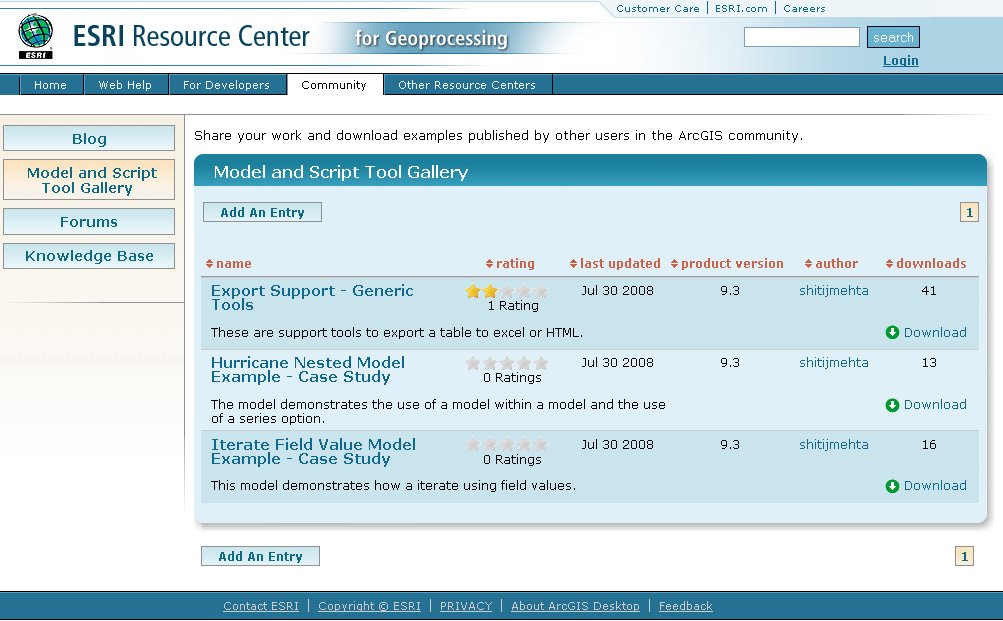Click the bottom Add An Entry button

pyautogui.click(x=260, y=556)
